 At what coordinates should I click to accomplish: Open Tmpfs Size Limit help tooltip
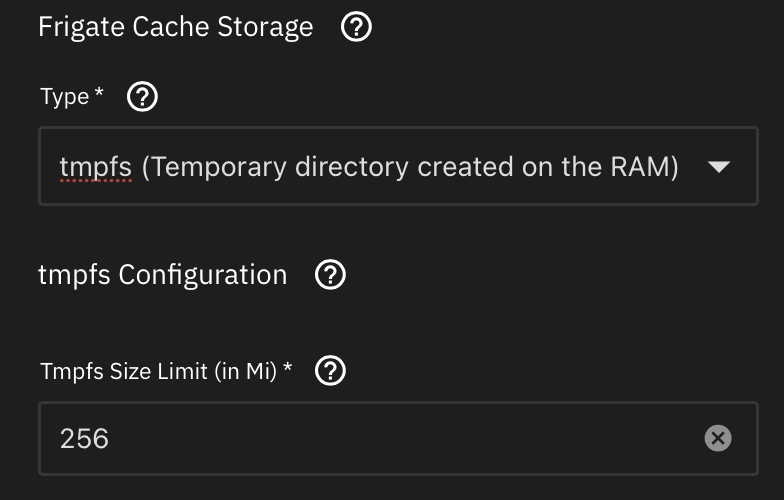click(x=330, y=371)
